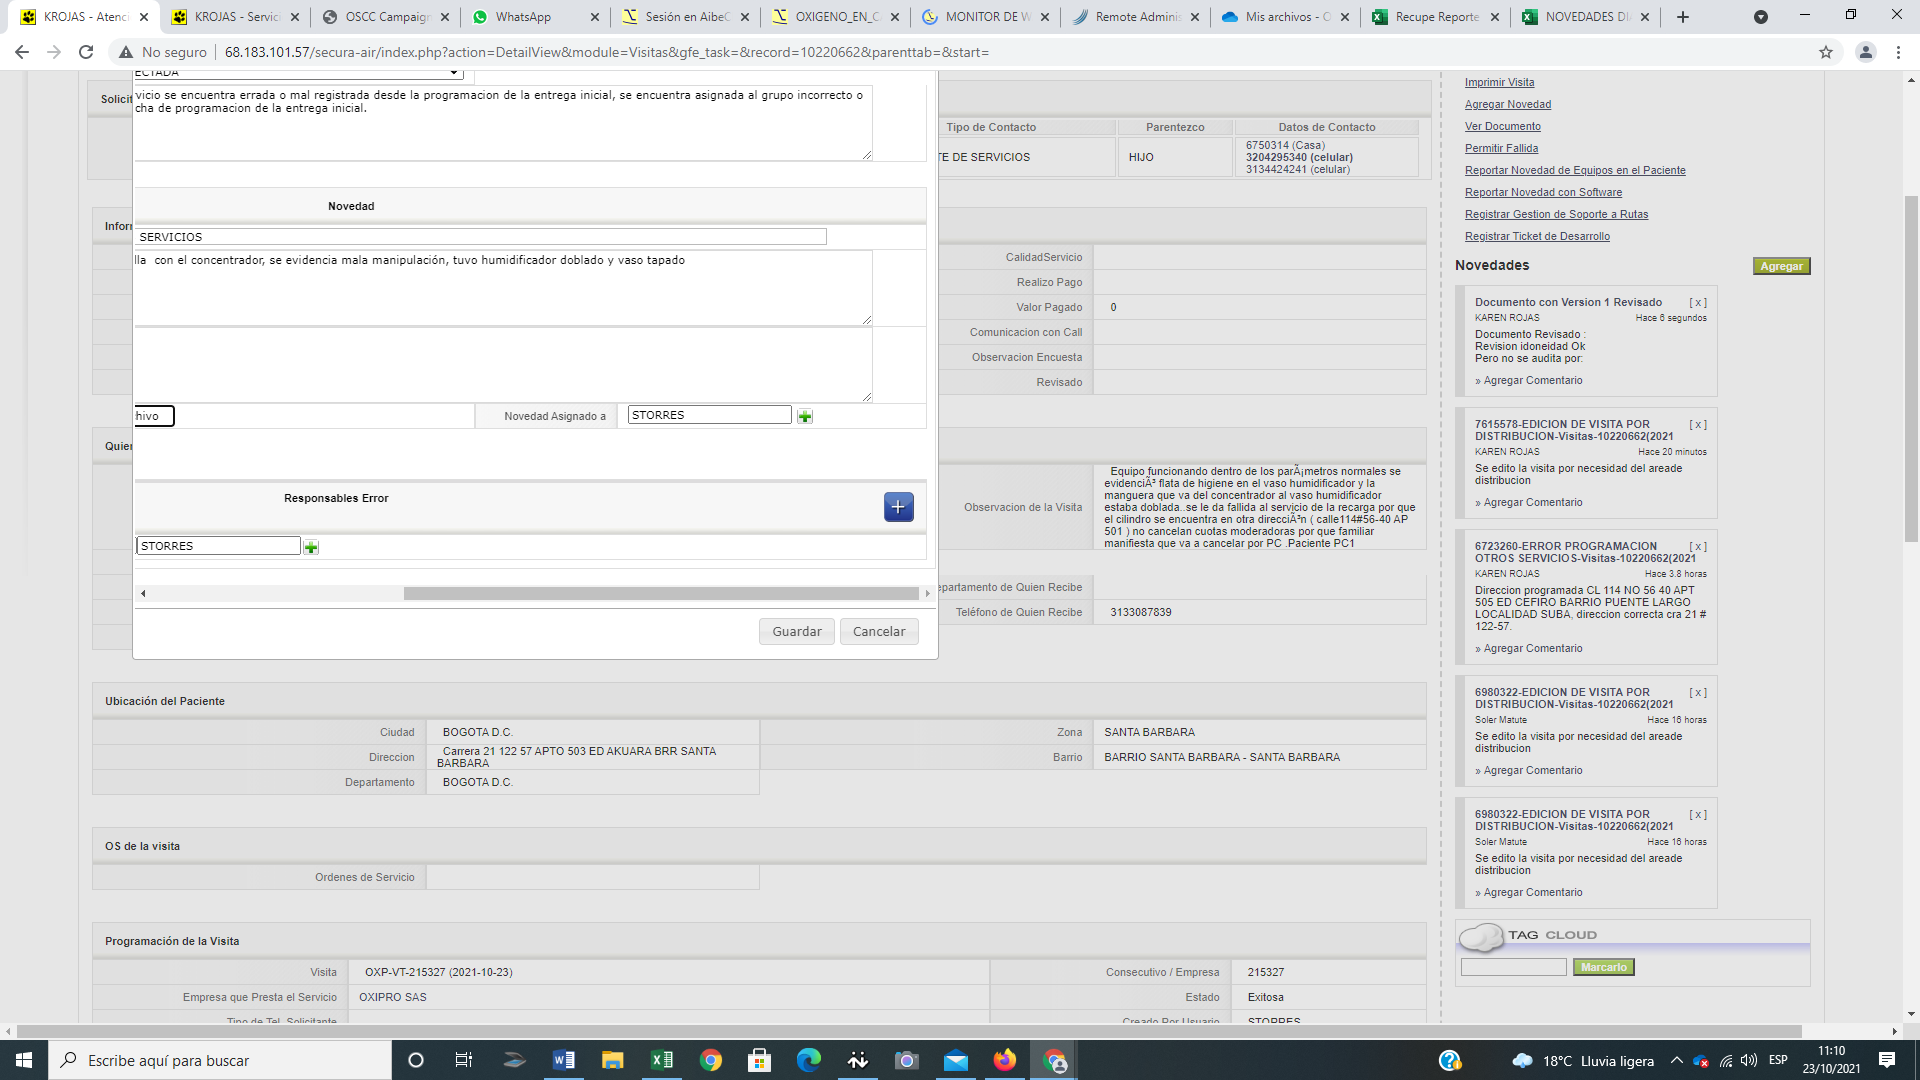
Task: Open Task View in the taskbar
Action: click(464, 1060)
